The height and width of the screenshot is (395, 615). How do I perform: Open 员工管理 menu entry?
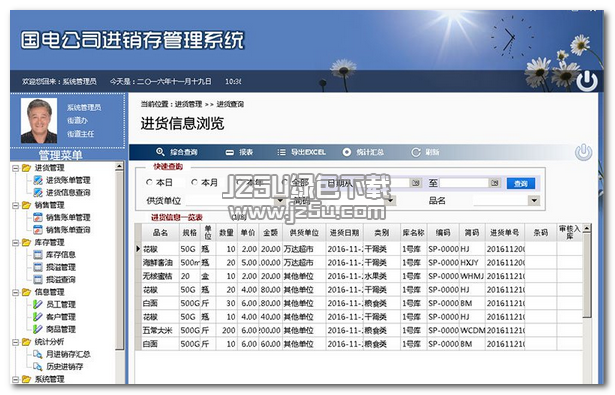point(61,304)
